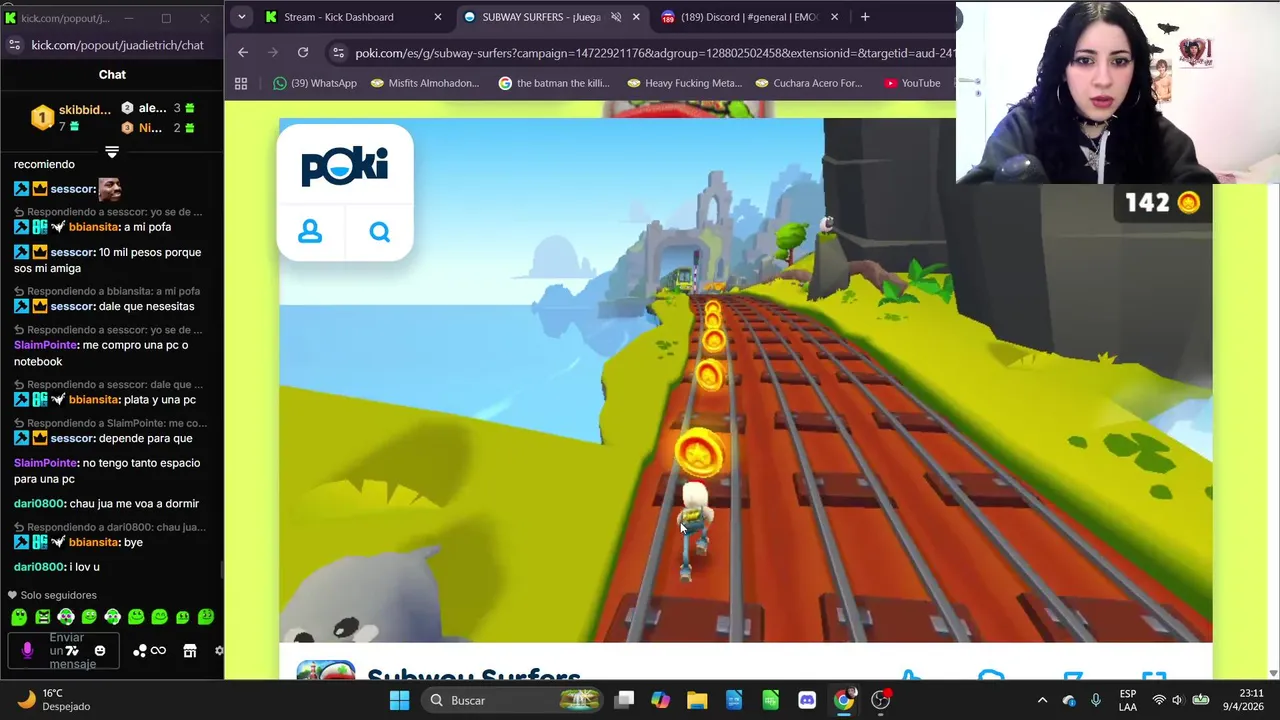The height and width of the screenshot is (720, 1280).
Task: Open the 7TV emote menu icon
Action: click(x=72, y=651)
